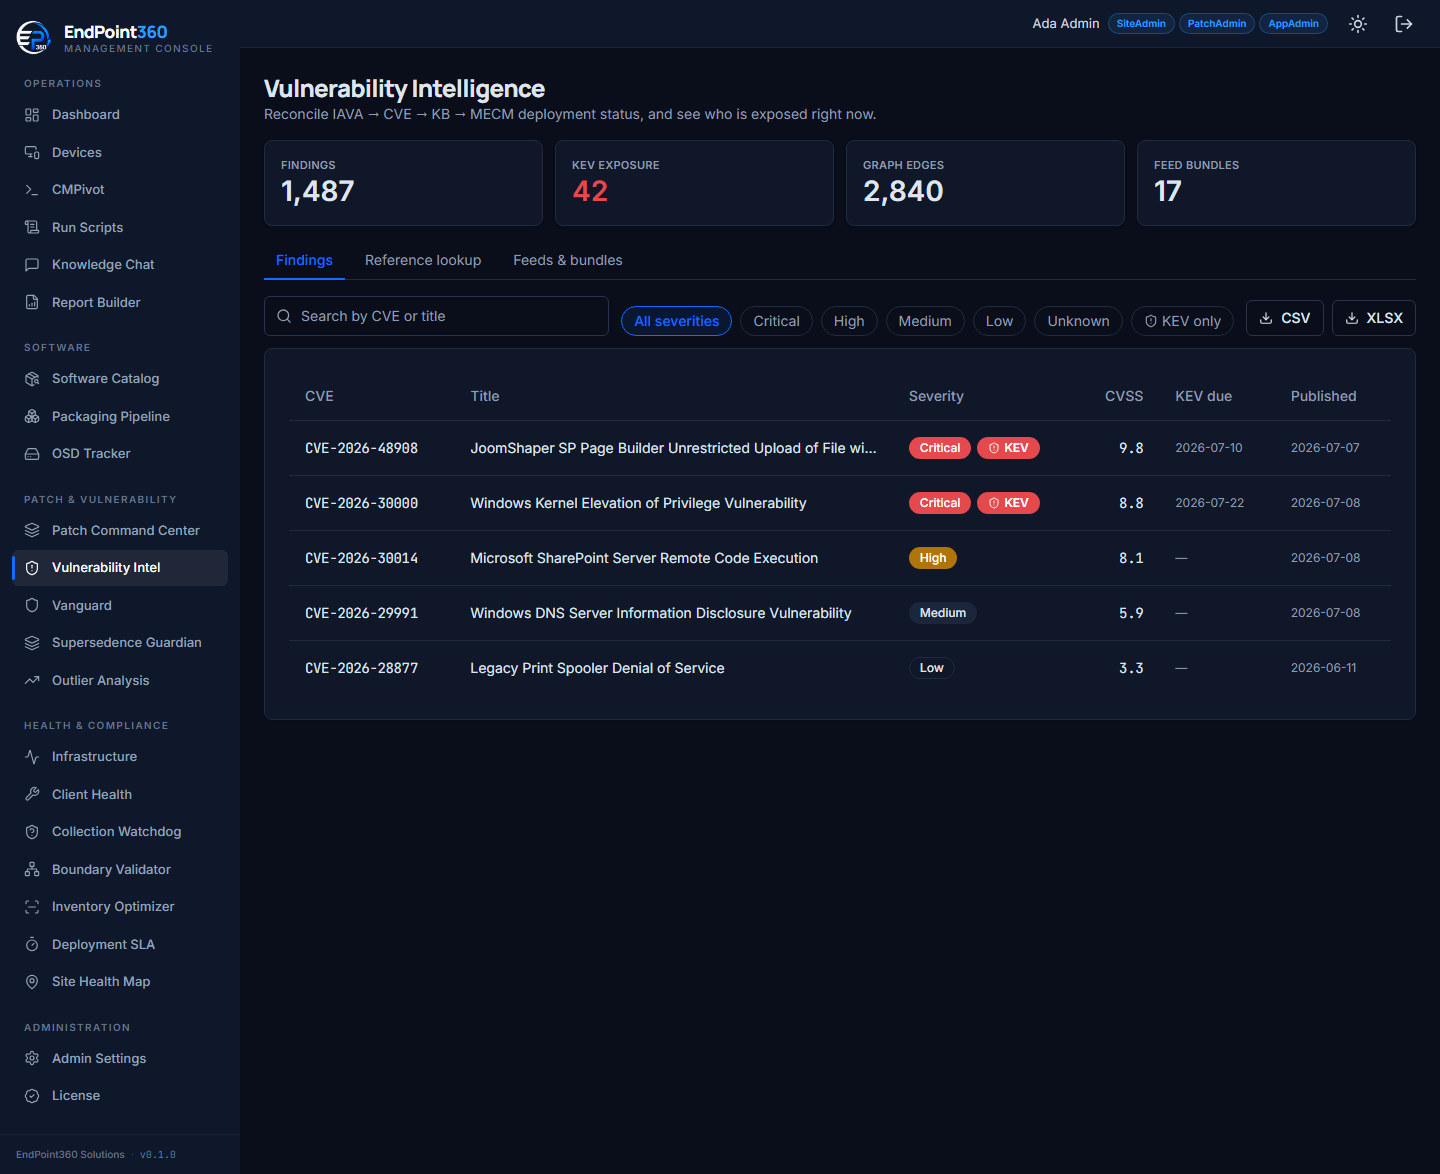The width and height of the screenshot is (1440, 1174).
Task: Click the KEV Exposure 42 stat card
Action: (694, 183)
